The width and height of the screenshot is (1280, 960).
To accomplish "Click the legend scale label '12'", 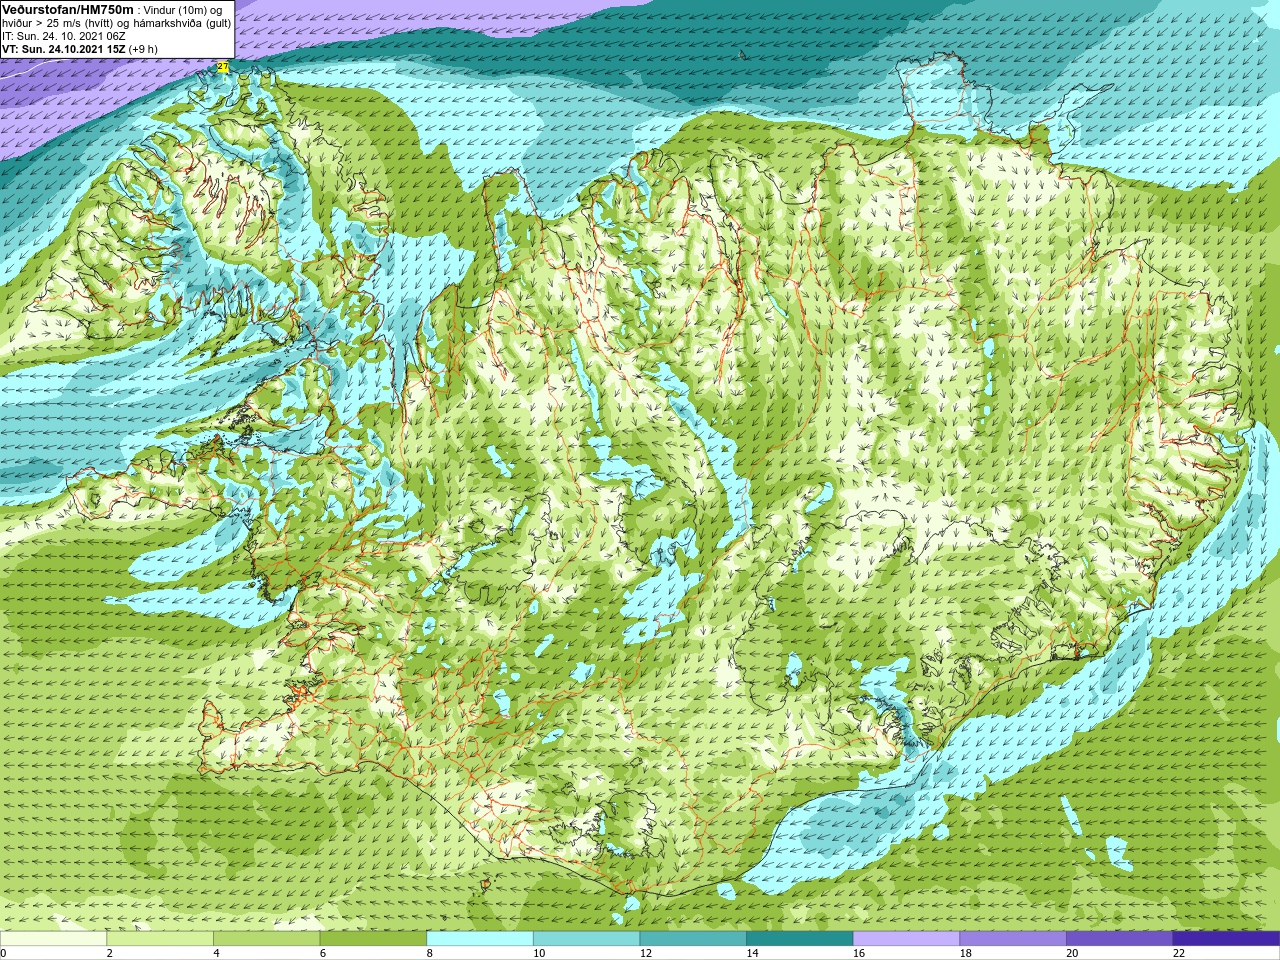I will click(x=646, y=953).
